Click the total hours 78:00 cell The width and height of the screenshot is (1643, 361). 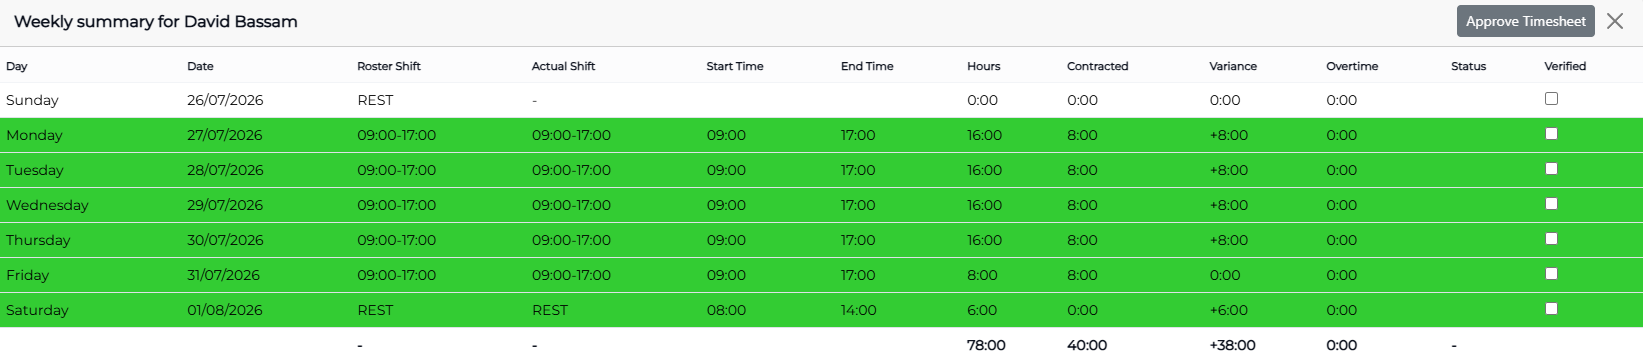pos(986,345)
